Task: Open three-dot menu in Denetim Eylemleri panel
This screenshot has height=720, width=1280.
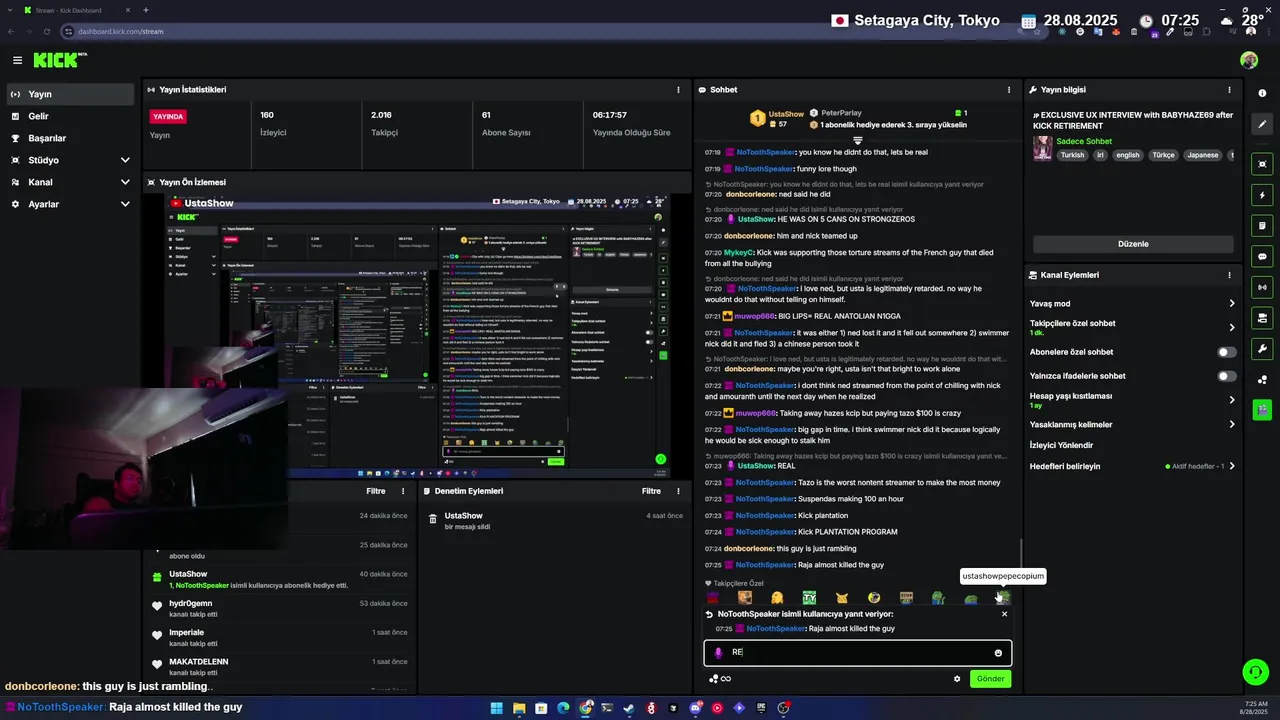Action: click(x=679, y=491)
